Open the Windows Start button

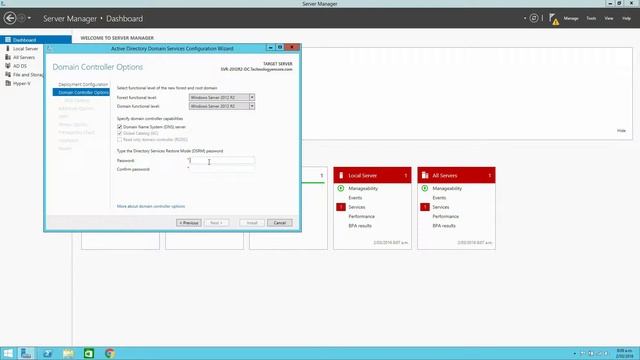8,353
